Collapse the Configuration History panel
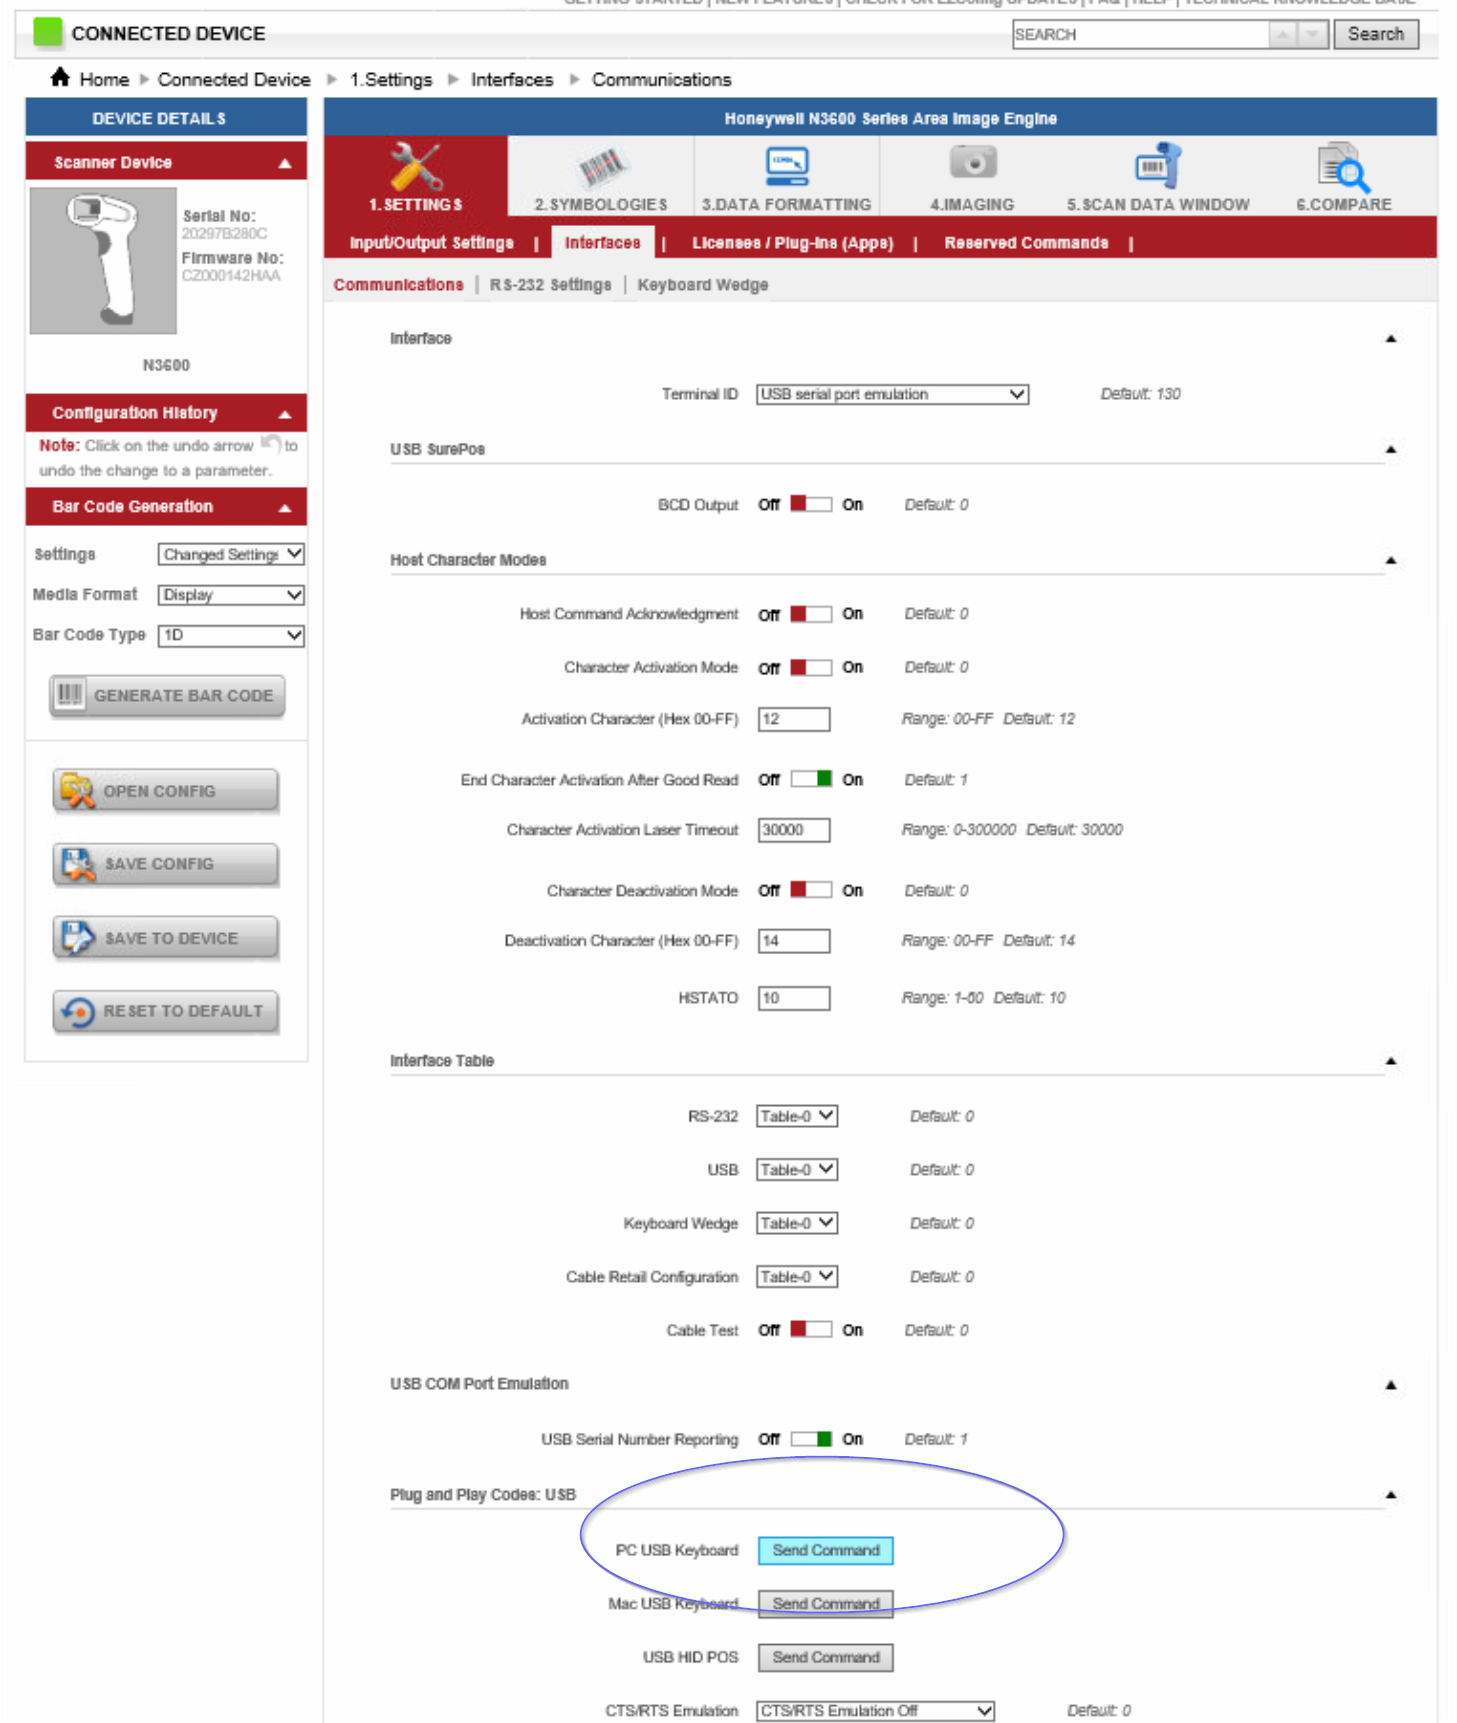Screen dimensions: 1457x1723 (x=285, y=413)
